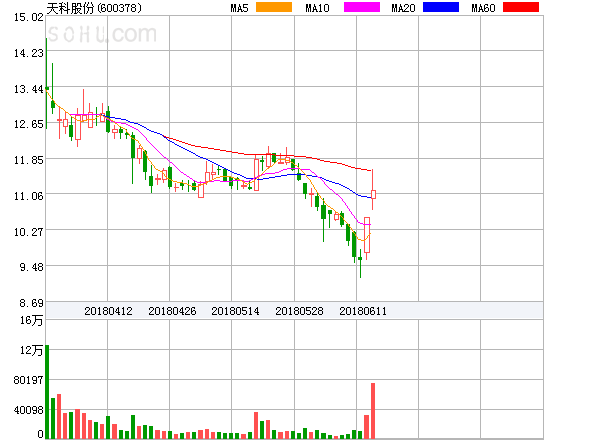This screenshot has height=440, width=600.
Task: Click the red MA60 legend swatch
Action: point(521,7)
